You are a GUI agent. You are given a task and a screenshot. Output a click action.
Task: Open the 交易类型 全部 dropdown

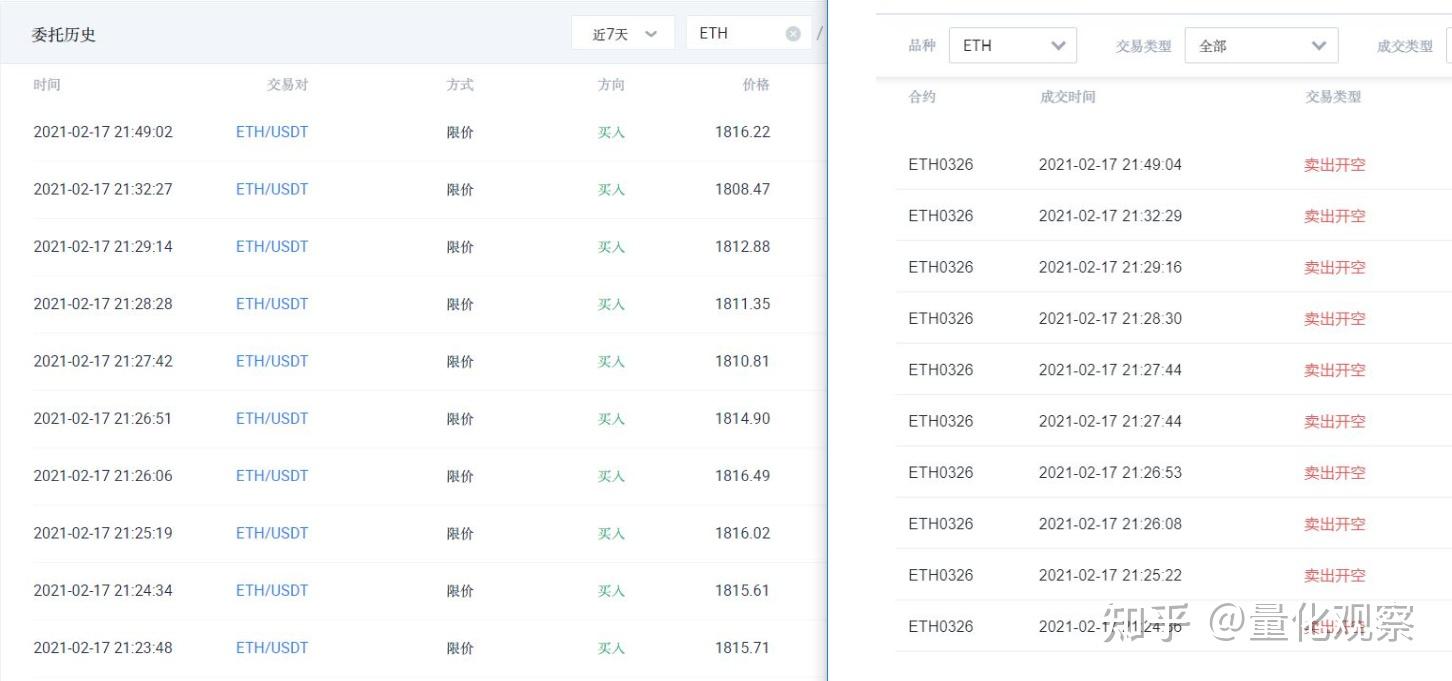1261,46
